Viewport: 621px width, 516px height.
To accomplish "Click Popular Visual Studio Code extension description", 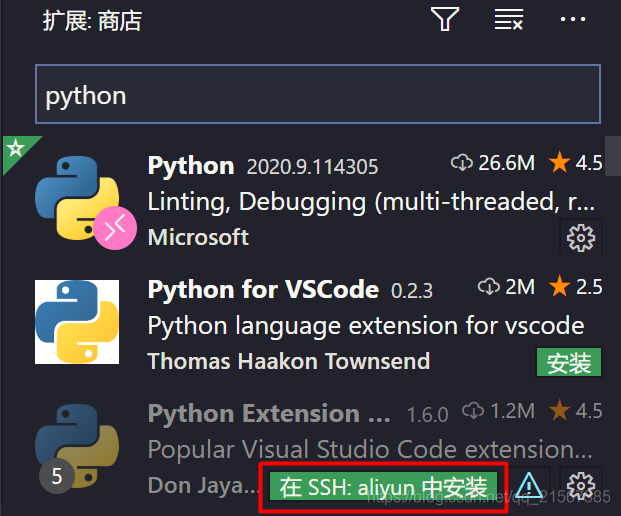I will coord(370,449).
